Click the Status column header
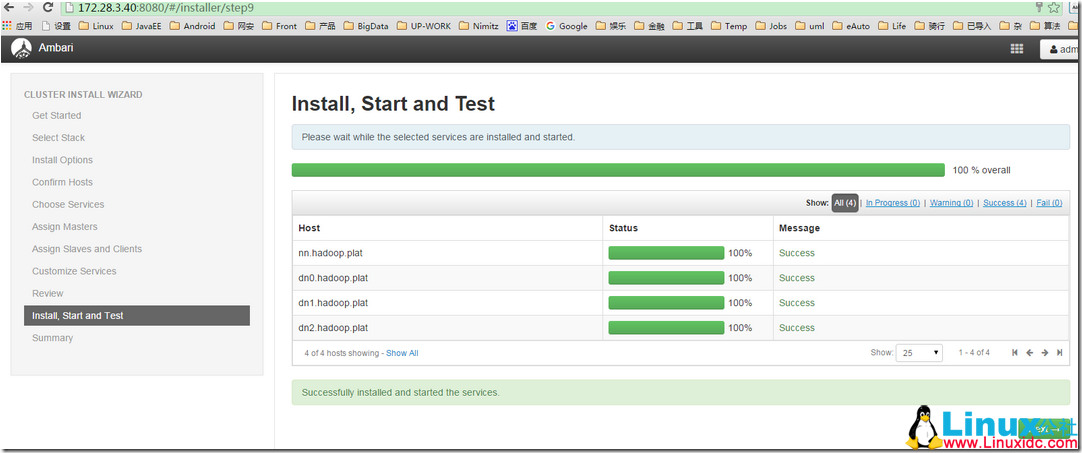This screenshot has height=453, width=1082. coord(623,228)
